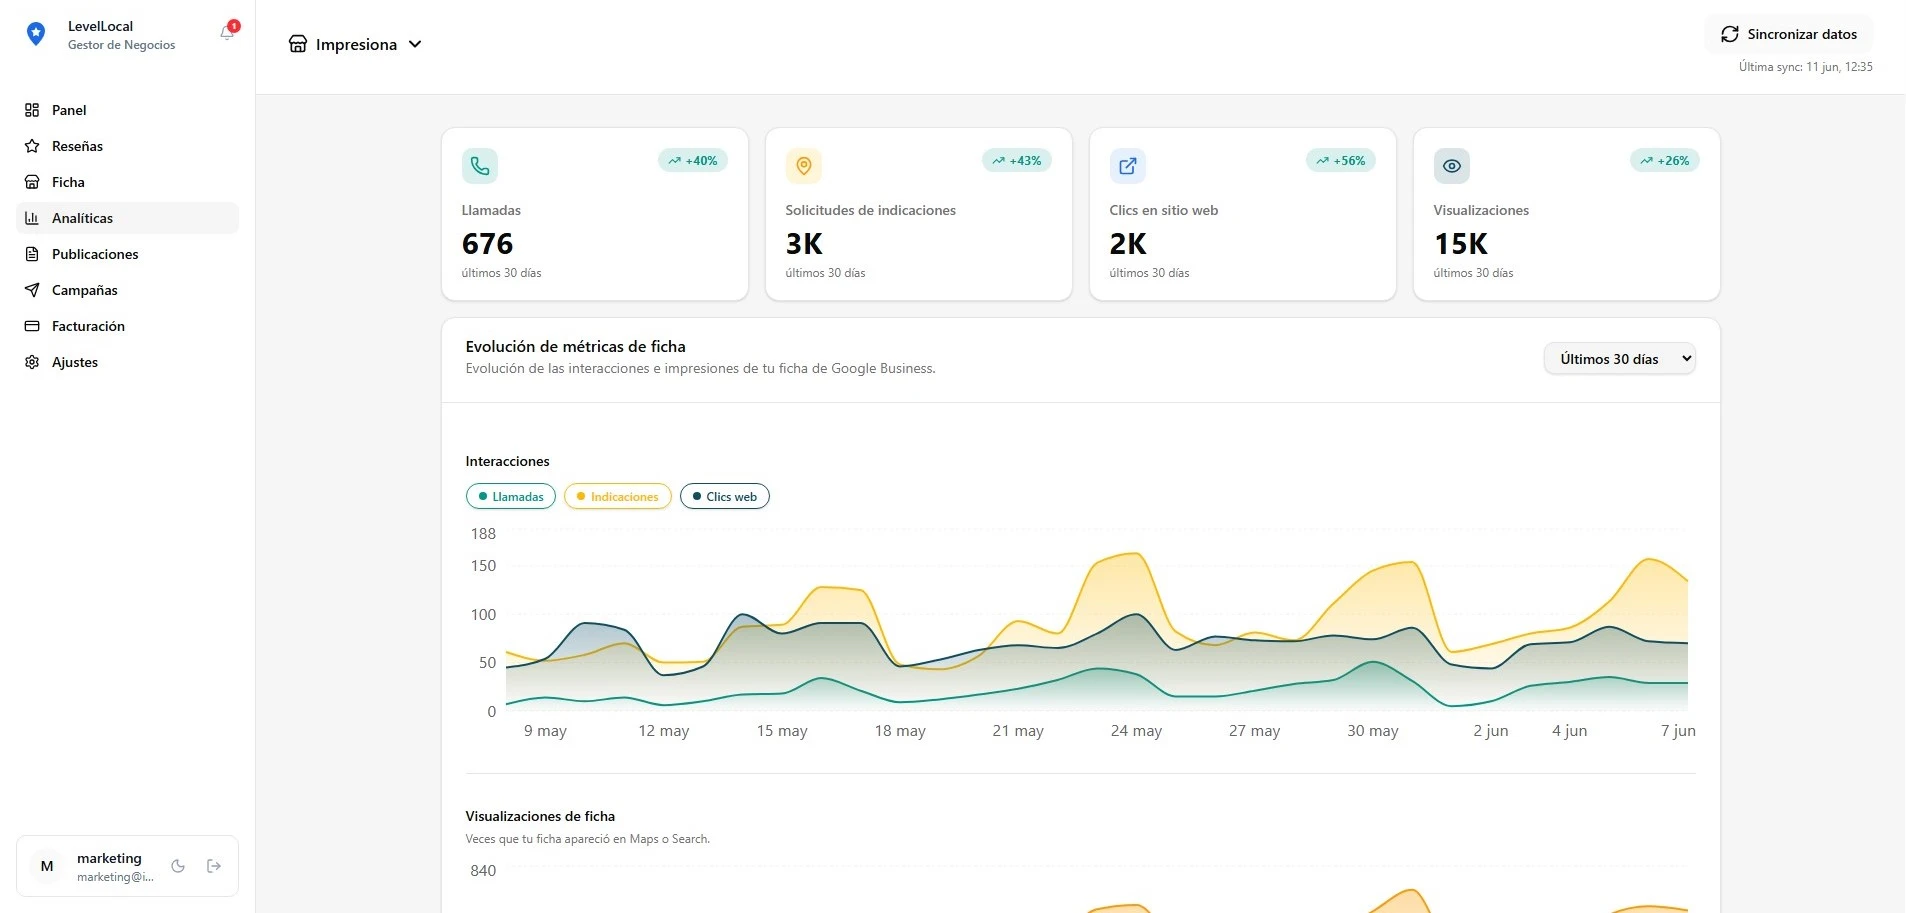The width and height of the screenshot is (1906, 913).
Task: Click the marketing user name
Action: 109,858
